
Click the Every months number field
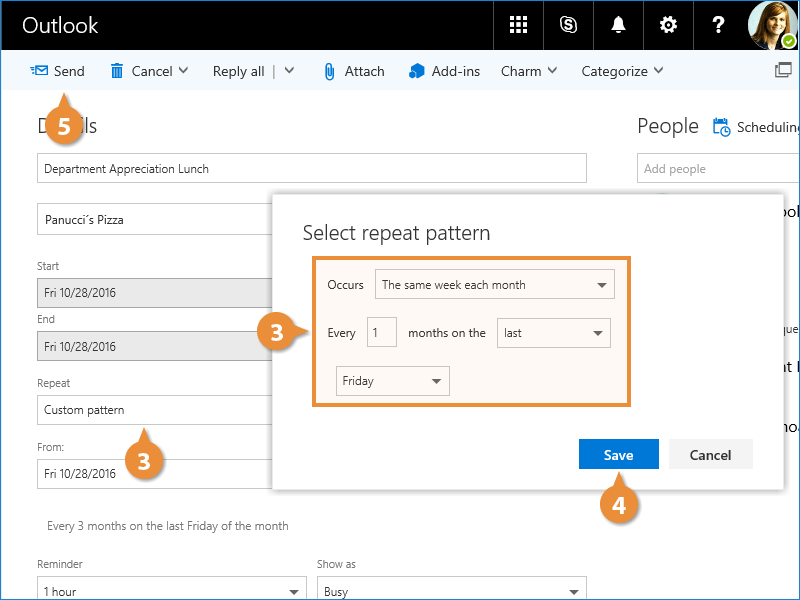[381, 333]
